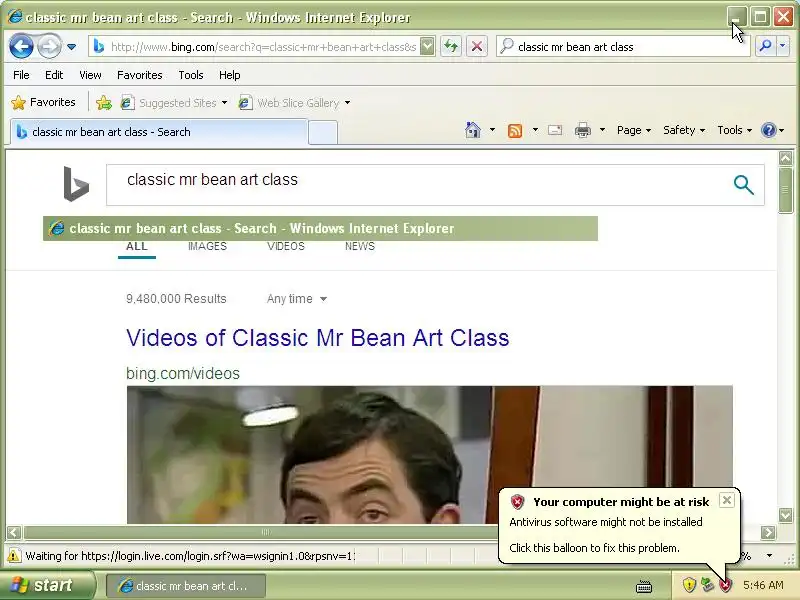Click the Forward navigation arrow button
Image resolution: width=800 pixels, height=600 pixels.
[x=49, y=47]
